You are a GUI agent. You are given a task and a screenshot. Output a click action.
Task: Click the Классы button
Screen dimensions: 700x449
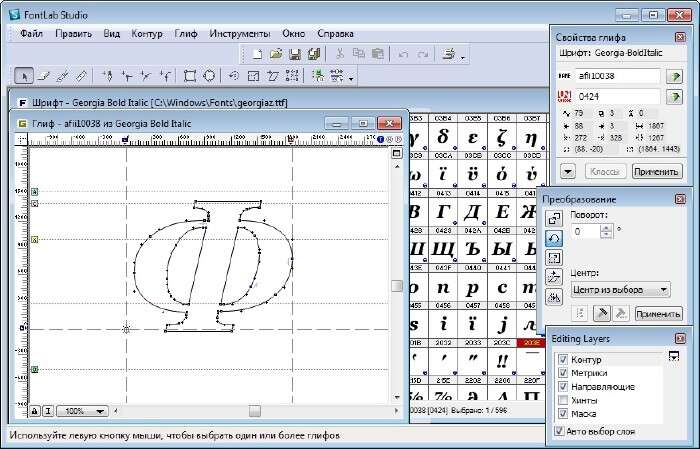pos(604,171)
